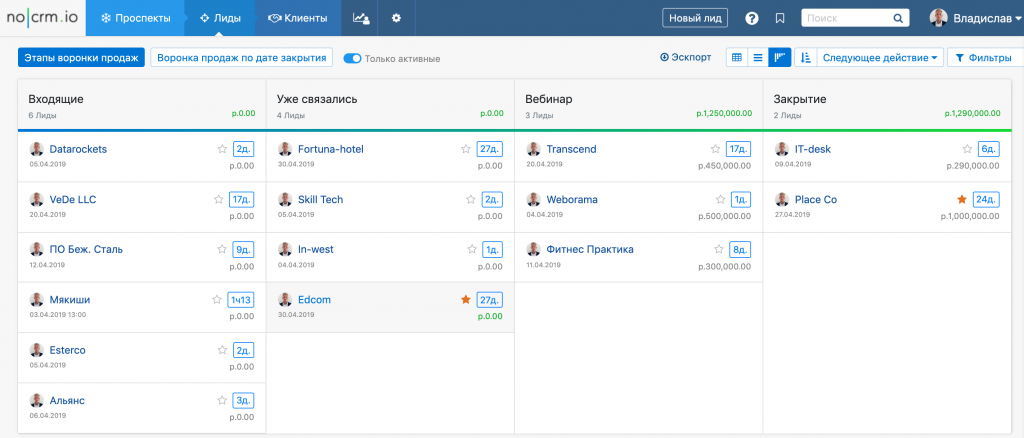1024x438 pixels.
Task: Open the 2д. reminder badge on Datarockets
Action: [x=244, y=149]
